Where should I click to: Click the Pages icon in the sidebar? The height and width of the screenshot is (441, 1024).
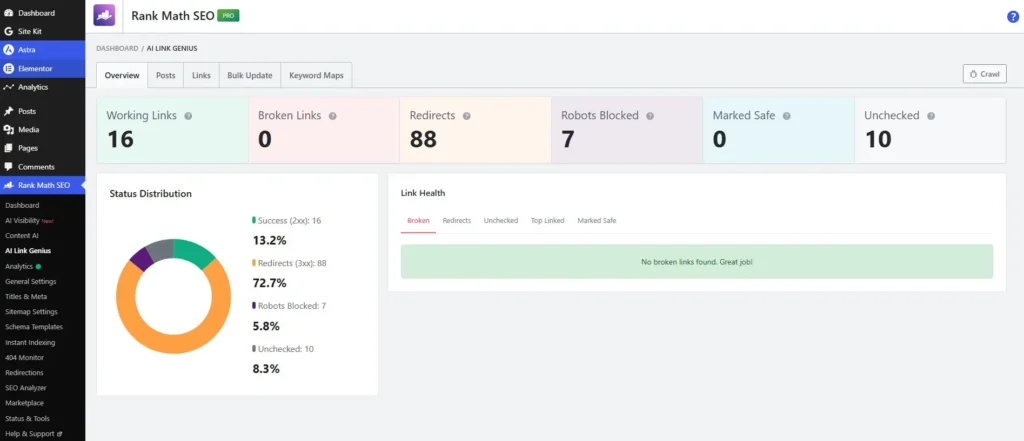(x=8, y=148)
